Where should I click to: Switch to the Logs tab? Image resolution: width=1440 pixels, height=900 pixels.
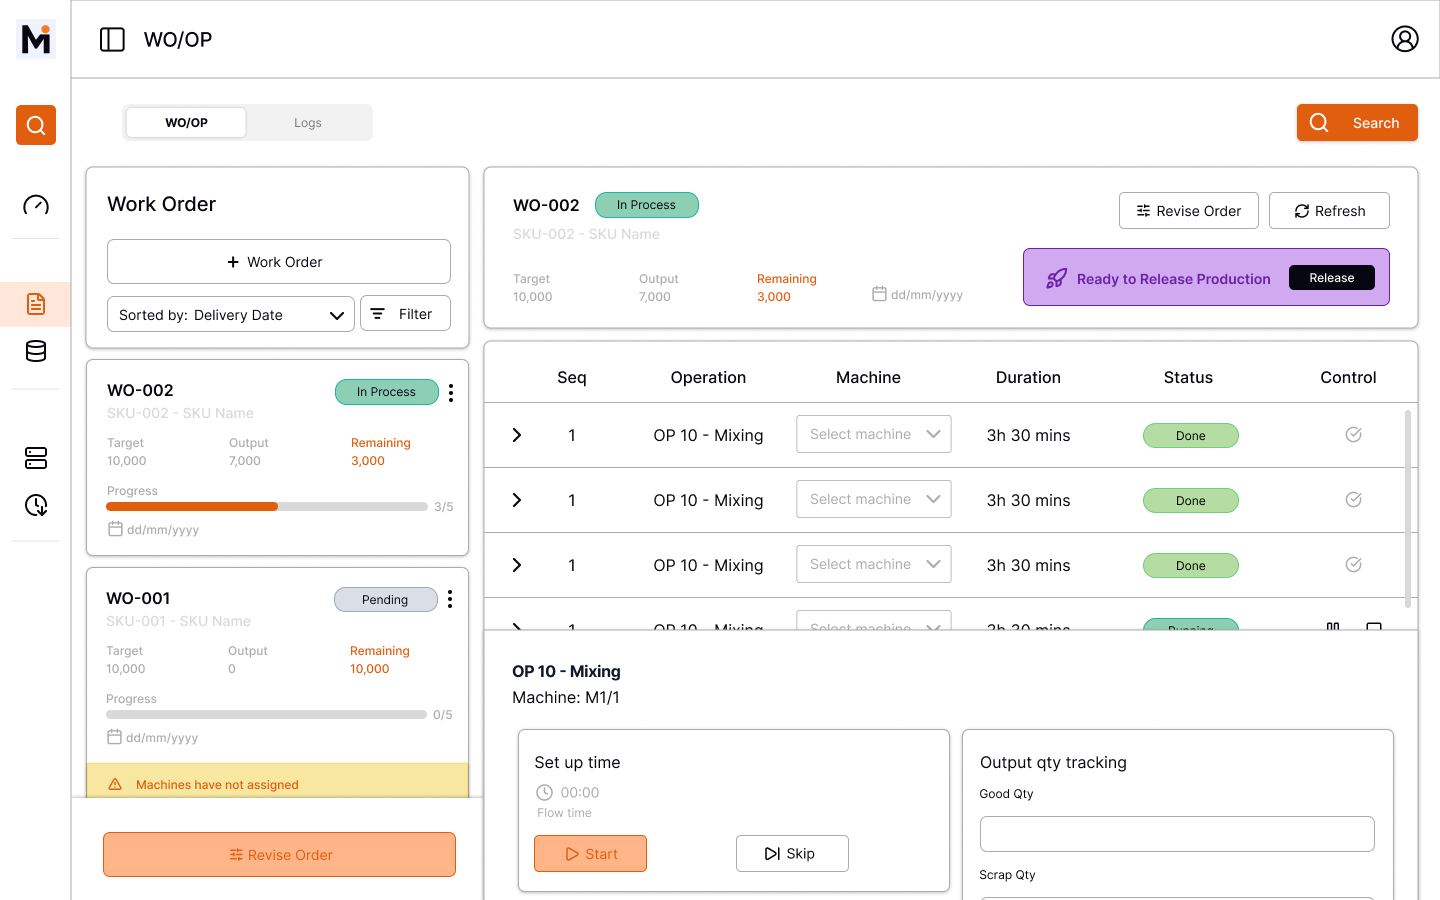pyautogui.click(x=307, y=122)
